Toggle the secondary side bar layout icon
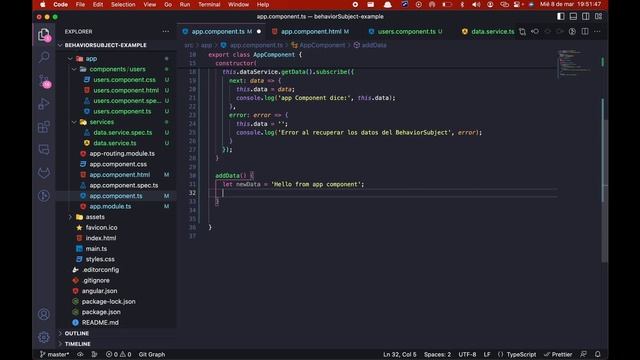The height and width of the screenshot is (360, 640). pos(586,16)
